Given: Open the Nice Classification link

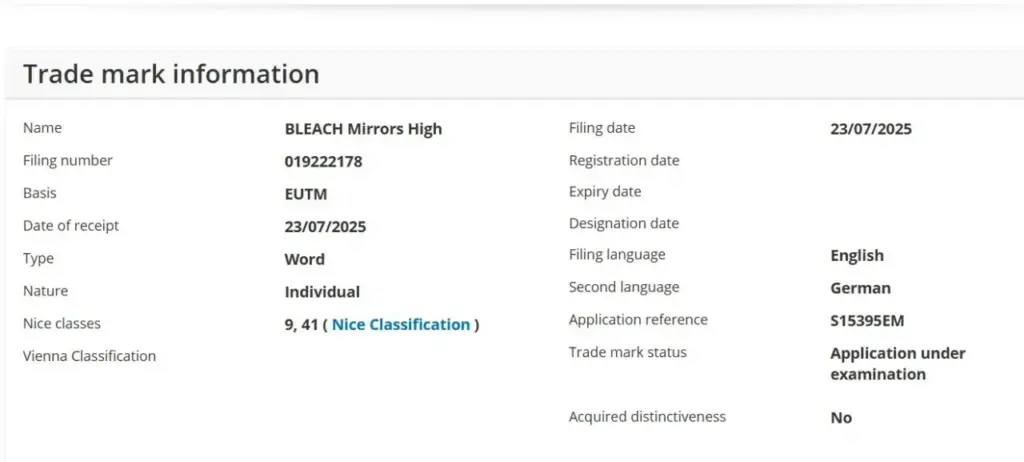Looking at the screenshot, I should pyautogui.click(x=400, y=324).
